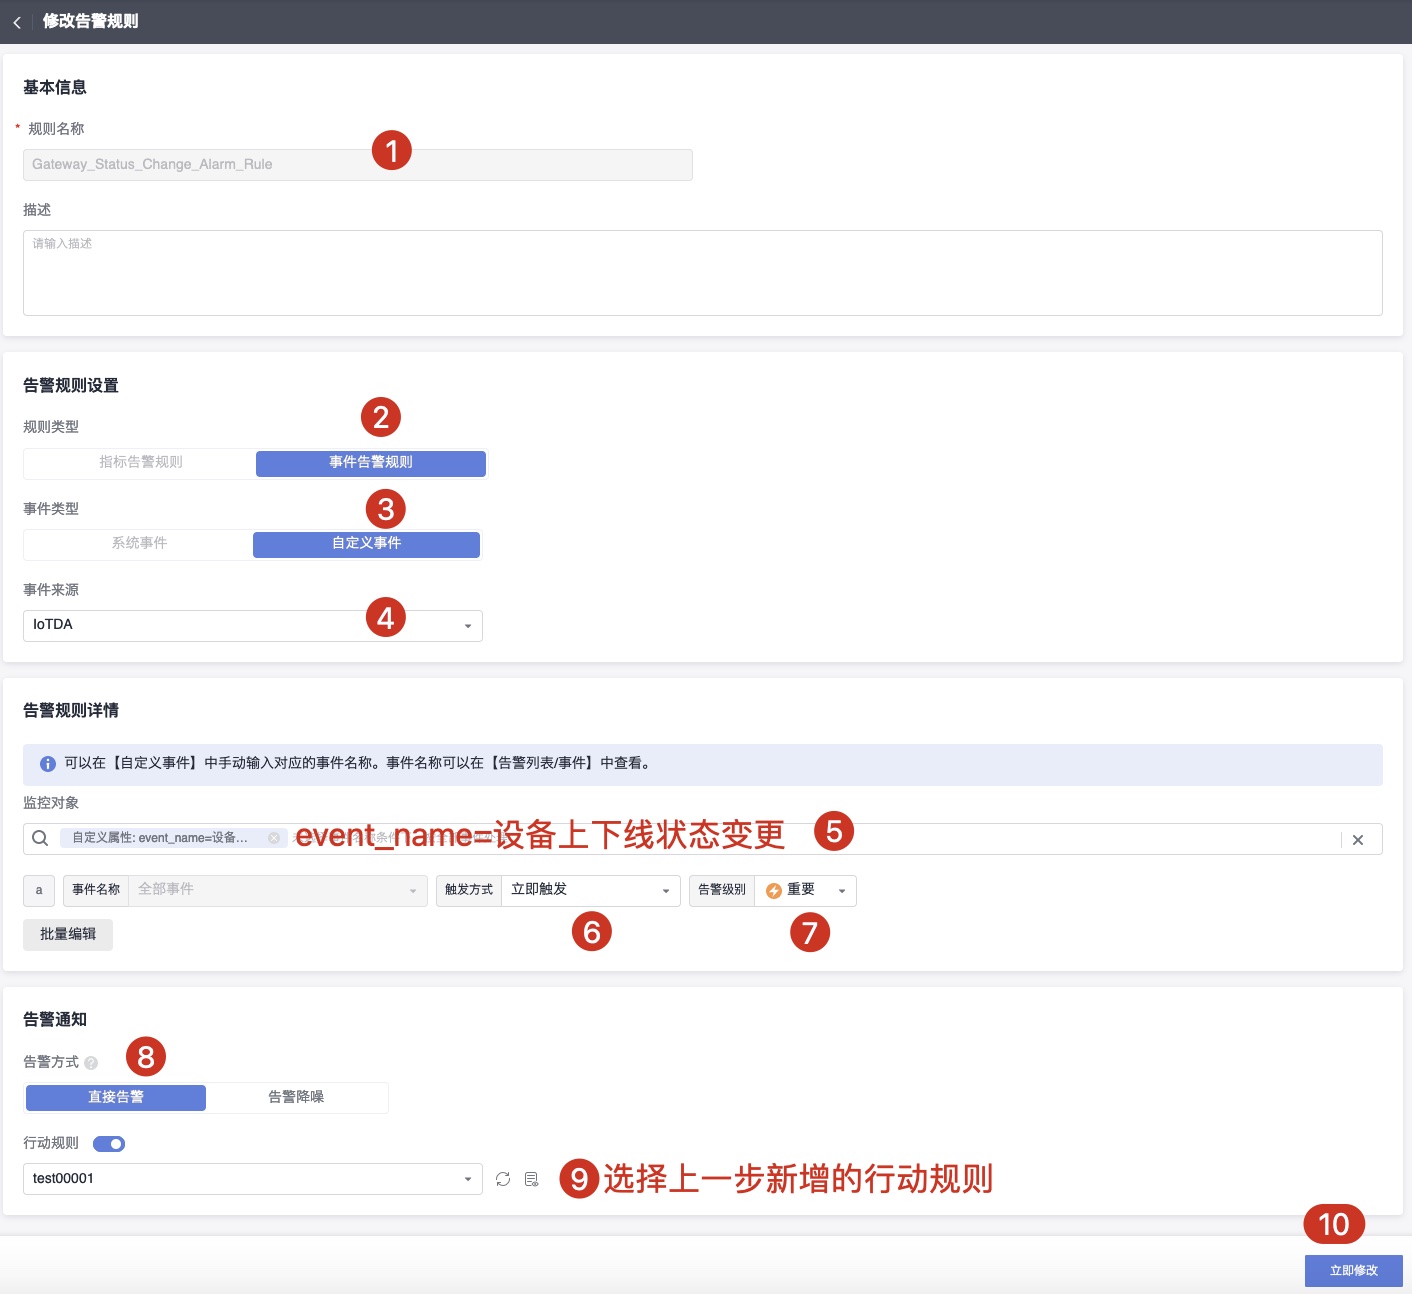The image size is (1412, 1294).
Task: Click the 批量编辑 button
Action: 67,933
